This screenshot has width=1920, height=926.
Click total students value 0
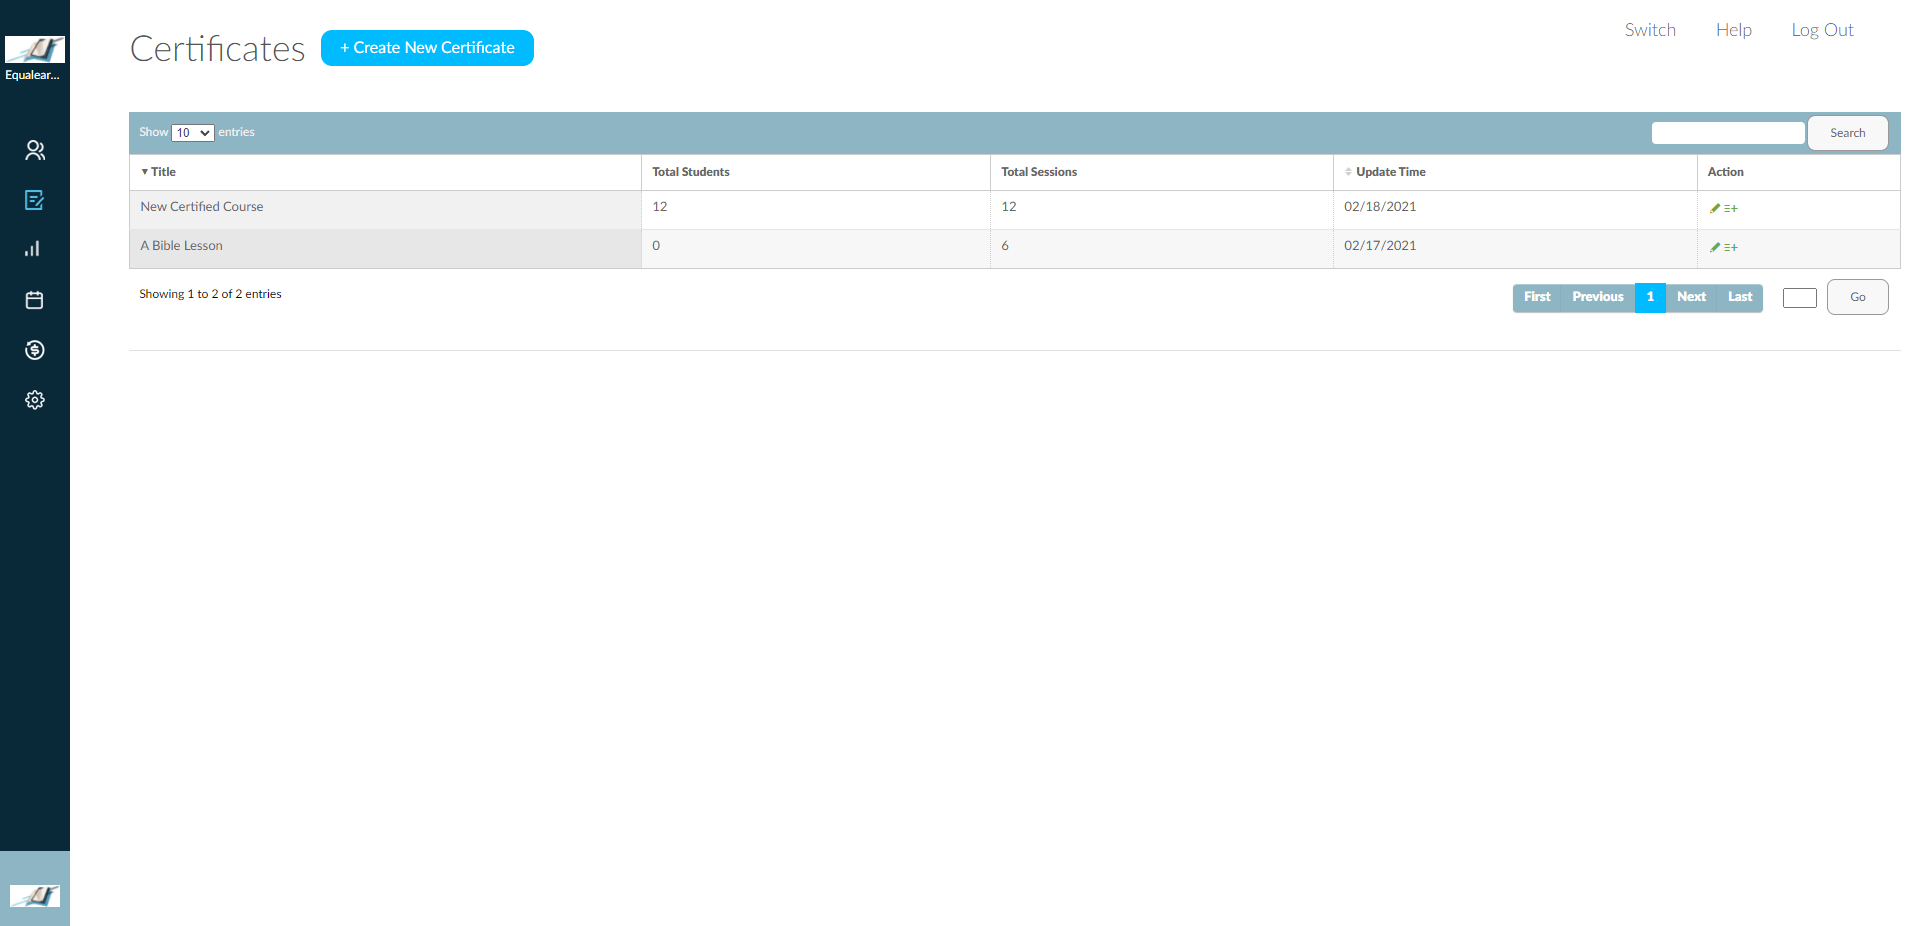point(656,246)
